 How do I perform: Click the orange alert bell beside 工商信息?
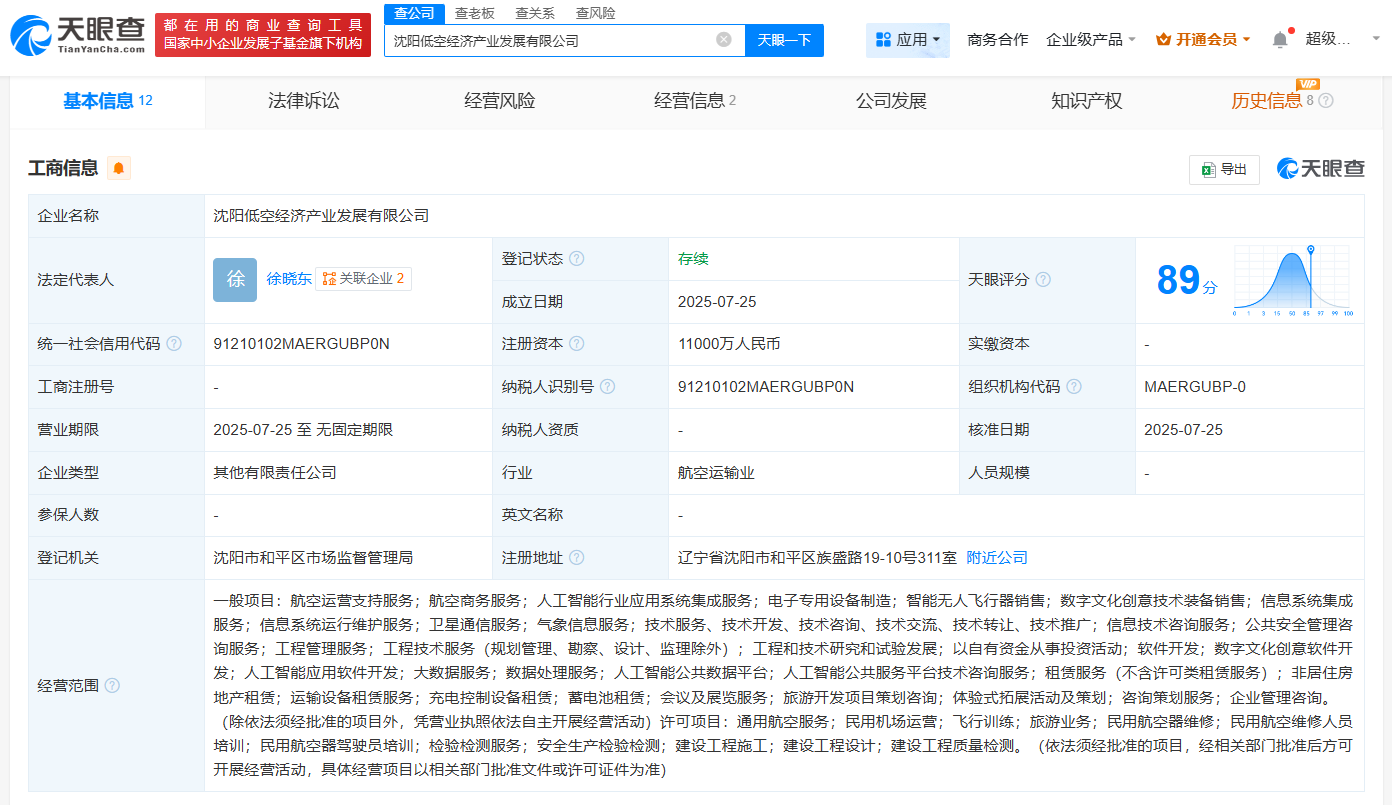point(119,168)
